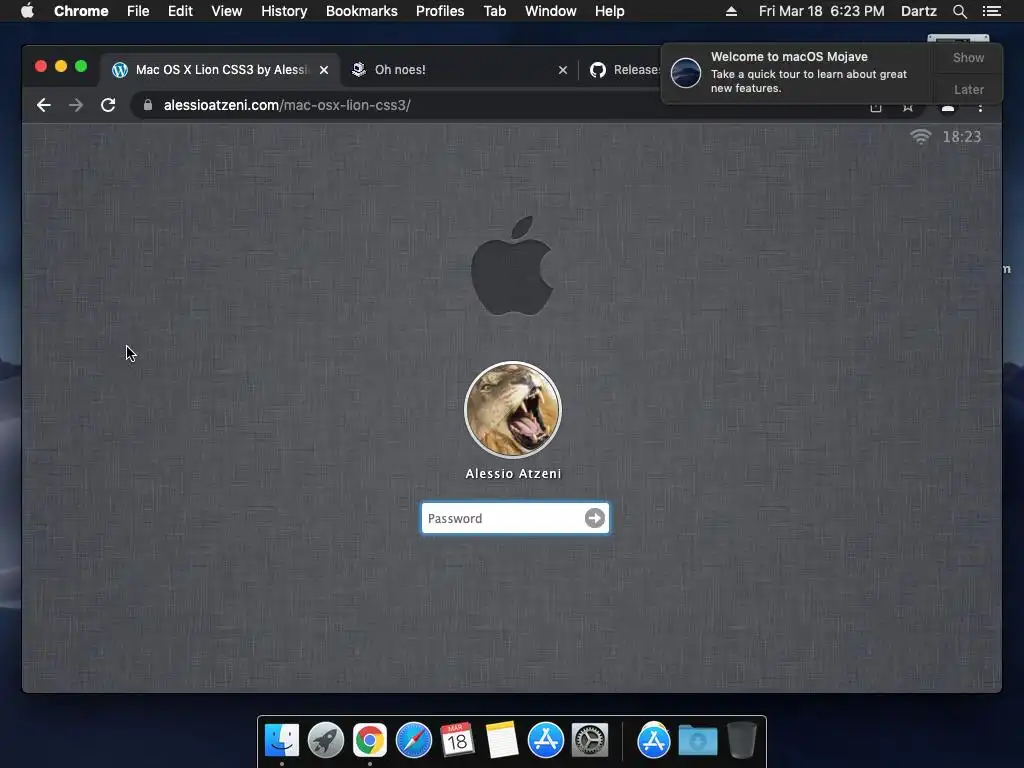Open the App Store icon beside Downloads folder

pyautogui.click(x=654, y=740)
